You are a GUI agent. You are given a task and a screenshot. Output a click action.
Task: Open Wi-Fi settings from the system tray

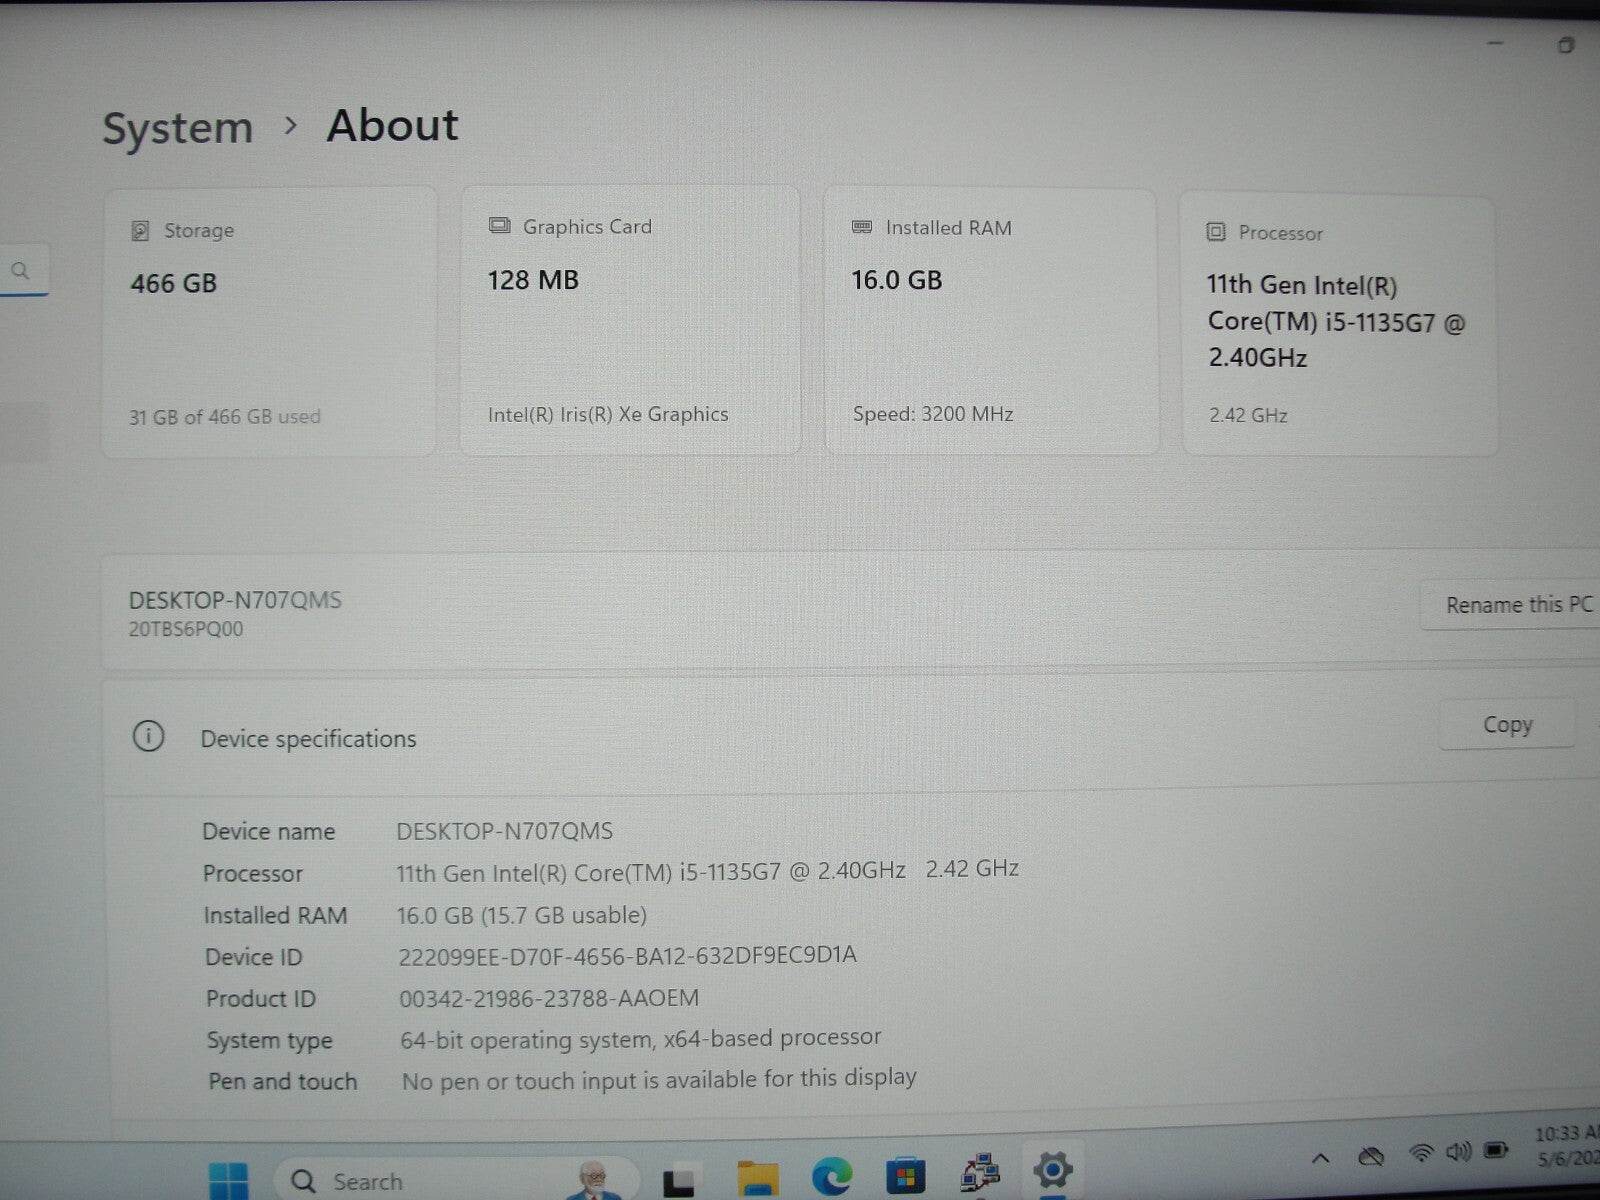[x=1421, y=1154]
